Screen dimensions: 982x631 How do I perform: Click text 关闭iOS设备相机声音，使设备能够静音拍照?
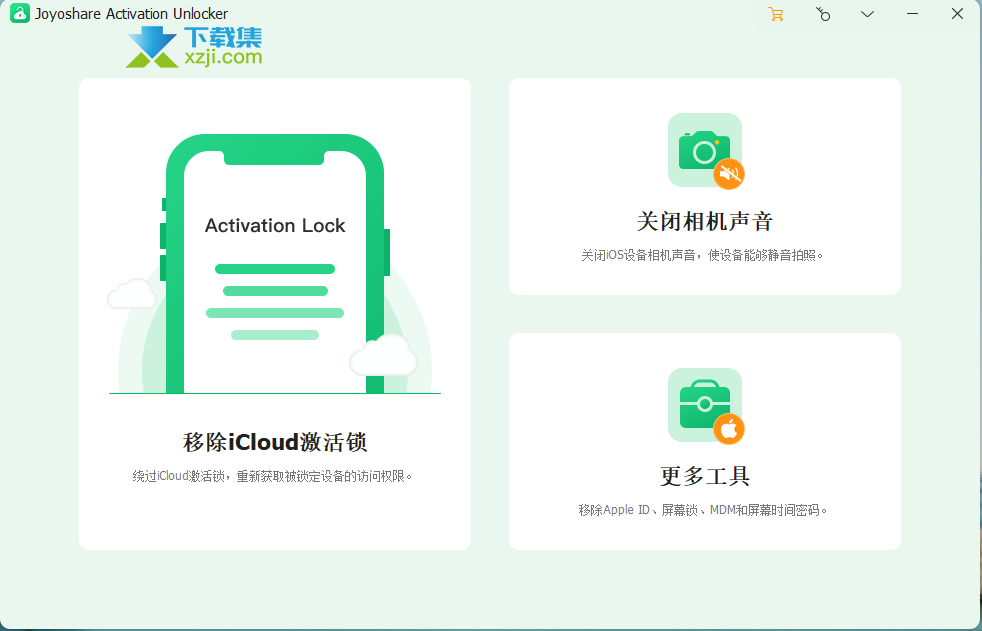tap(702, 255)
